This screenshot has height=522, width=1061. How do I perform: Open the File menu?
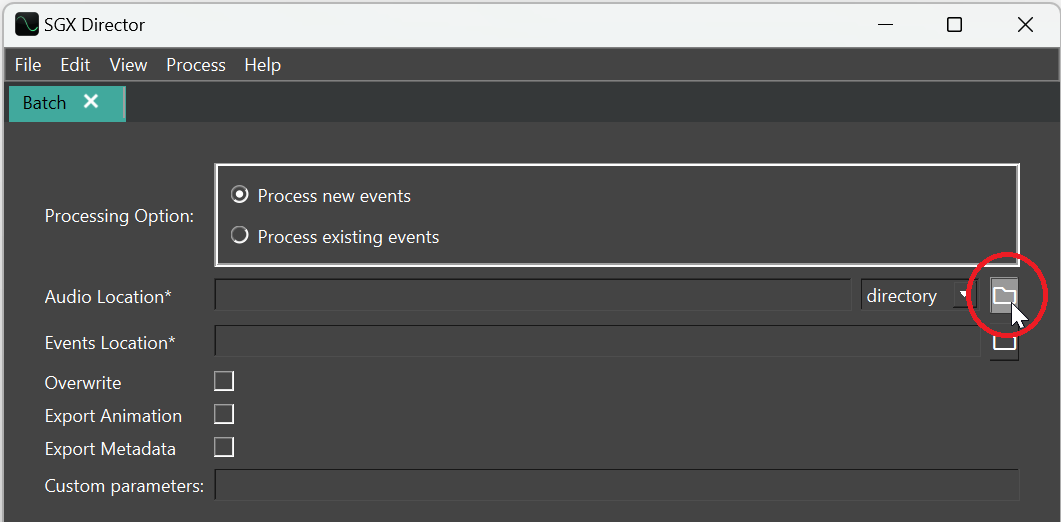[x=28, y=65]
